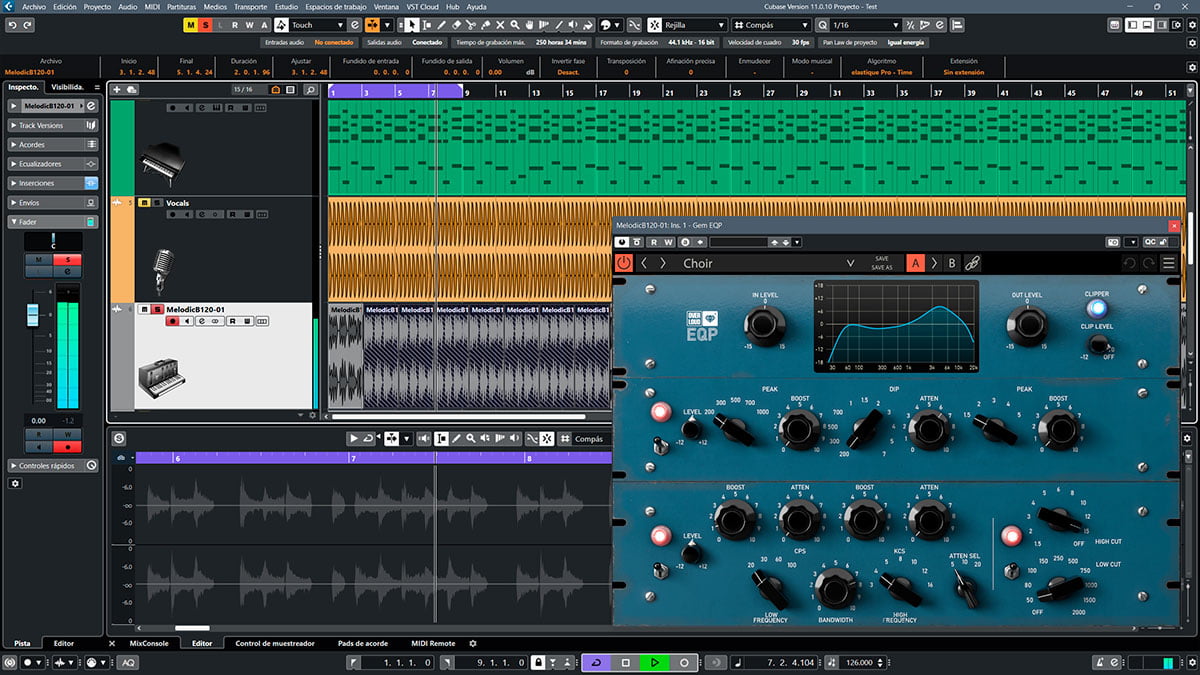Click the inspector settings gear icon
Image resolution: width=1200 pixels, height=675 pixels.
15,483
